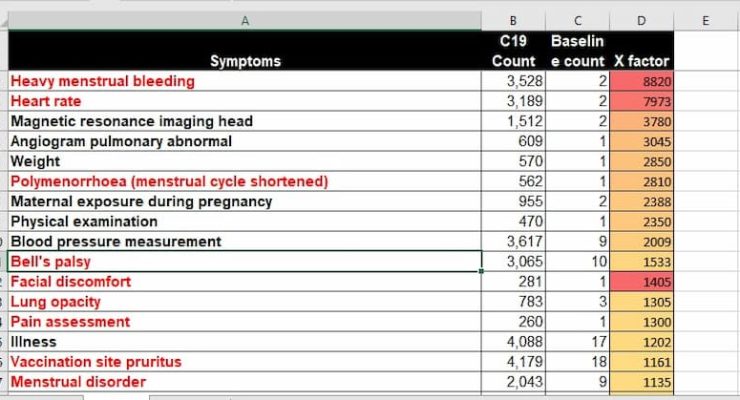Viewport: 740px width, 400px height.
Task: Click the Vaccination site pruritus cell
Action: (245, 361)
